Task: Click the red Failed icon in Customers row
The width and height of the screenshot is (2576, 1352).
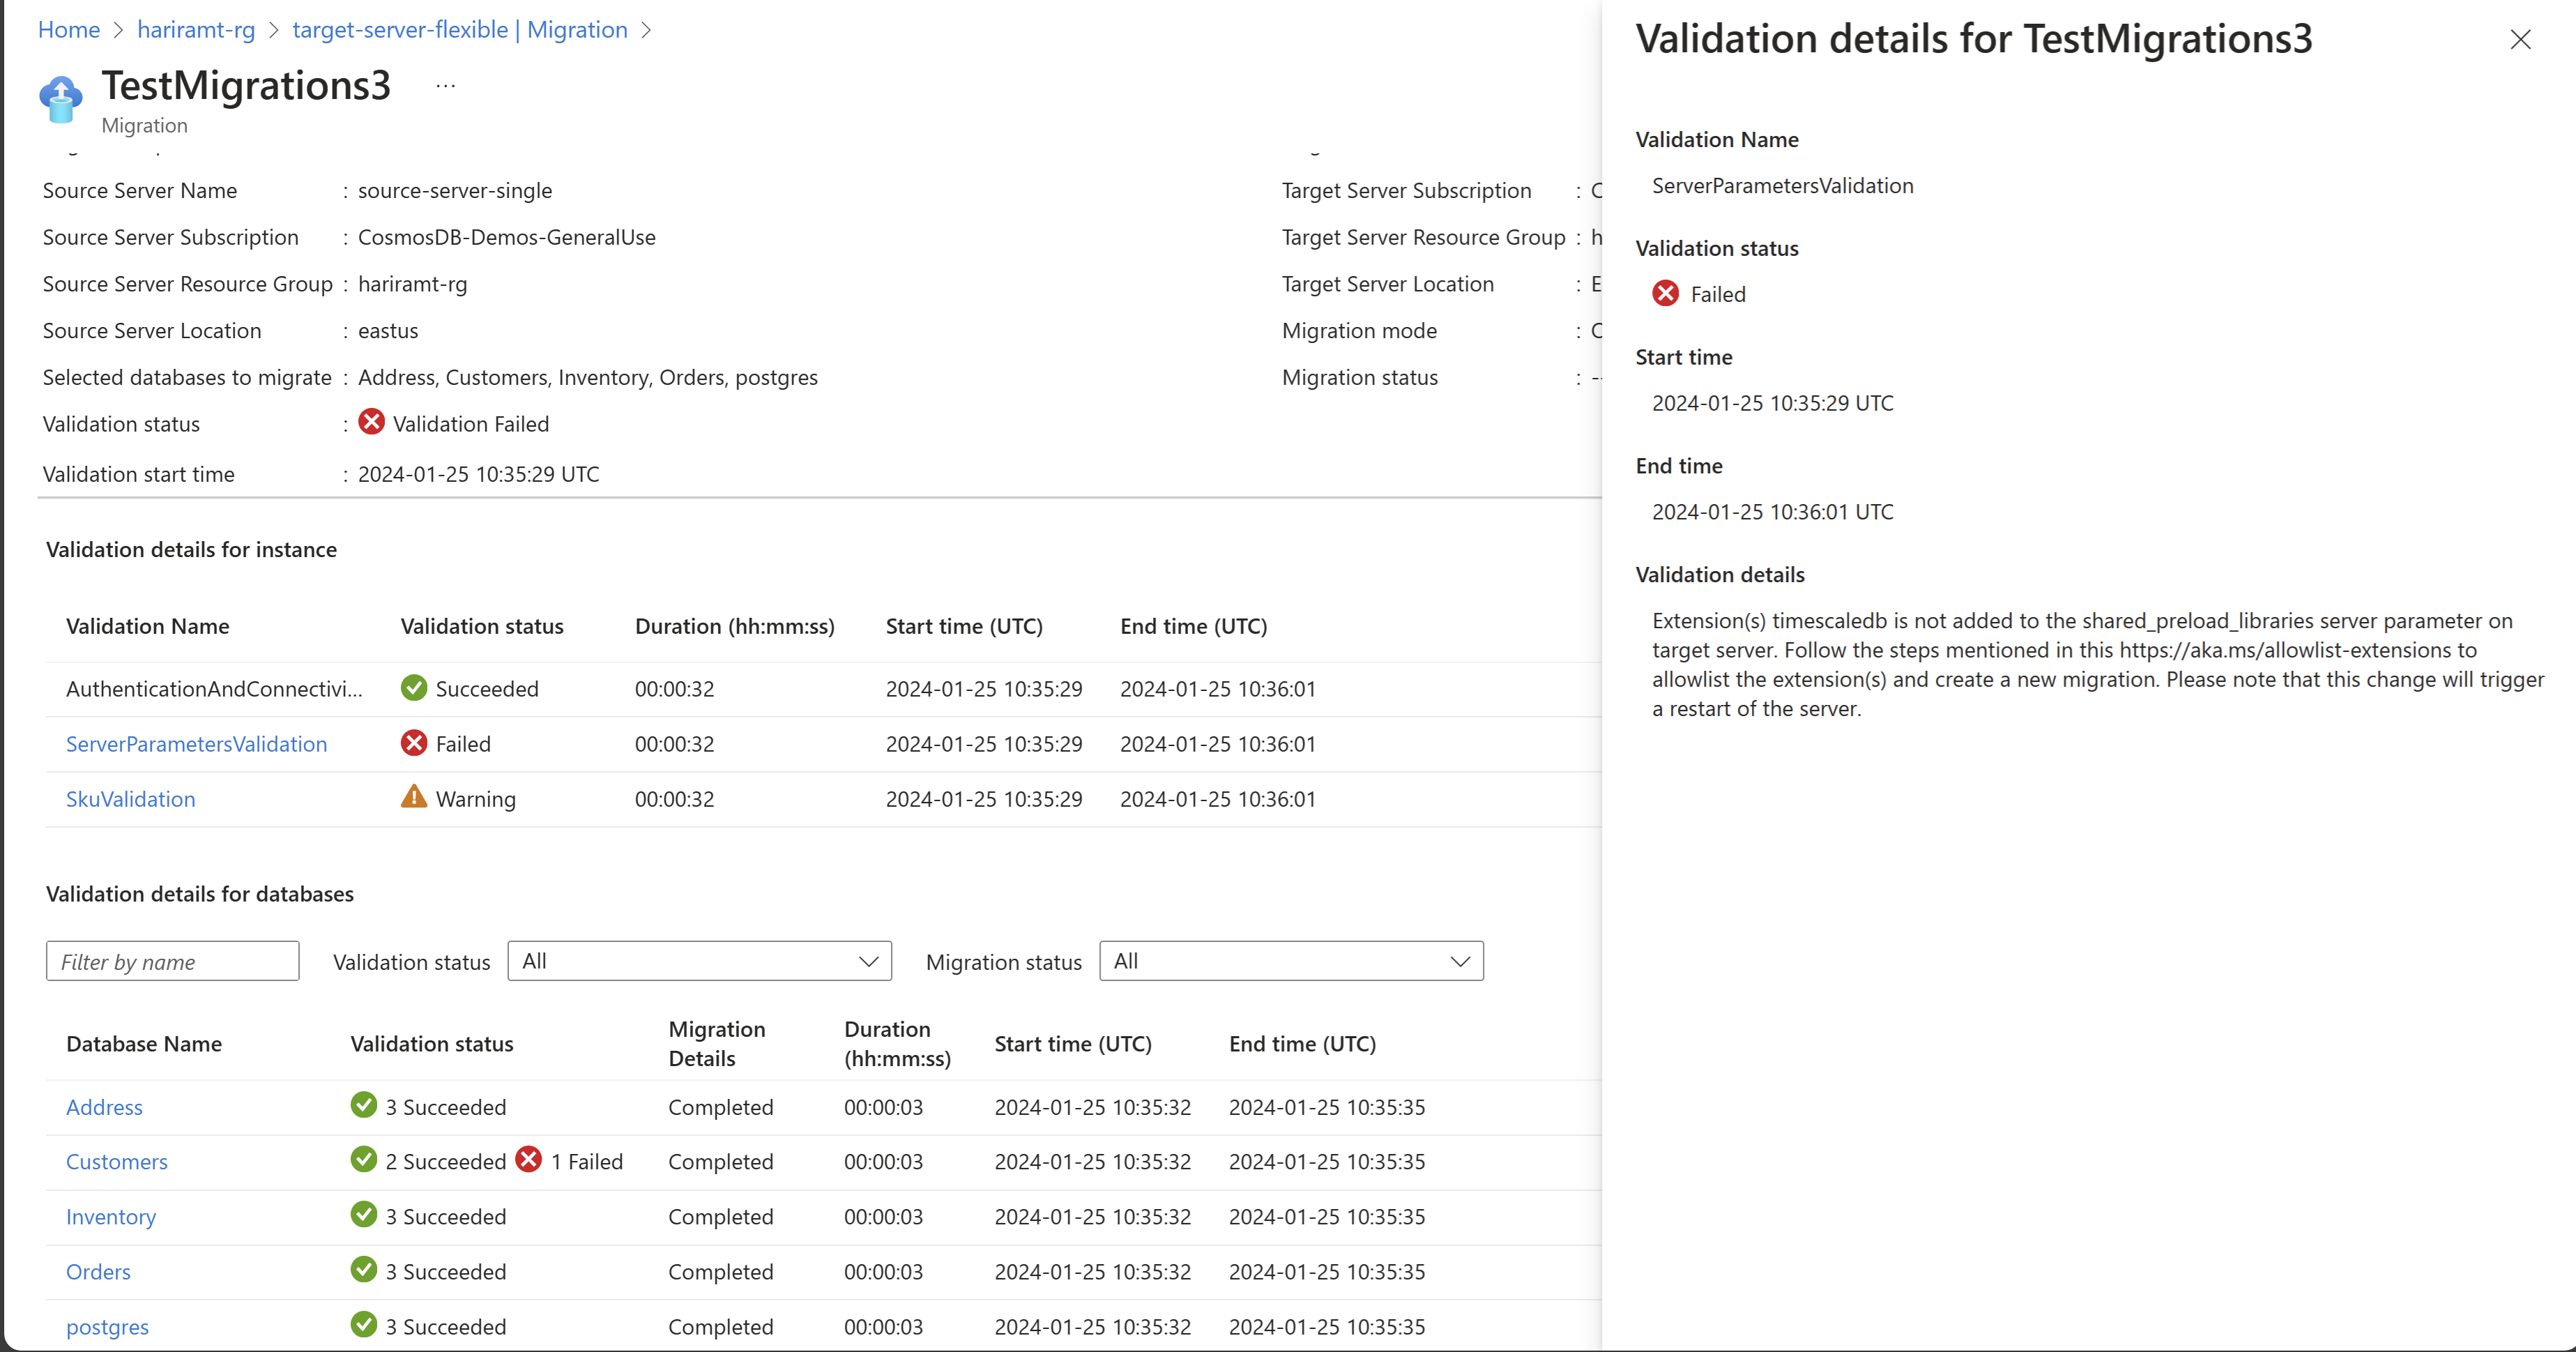Action: pos(529,1160)
